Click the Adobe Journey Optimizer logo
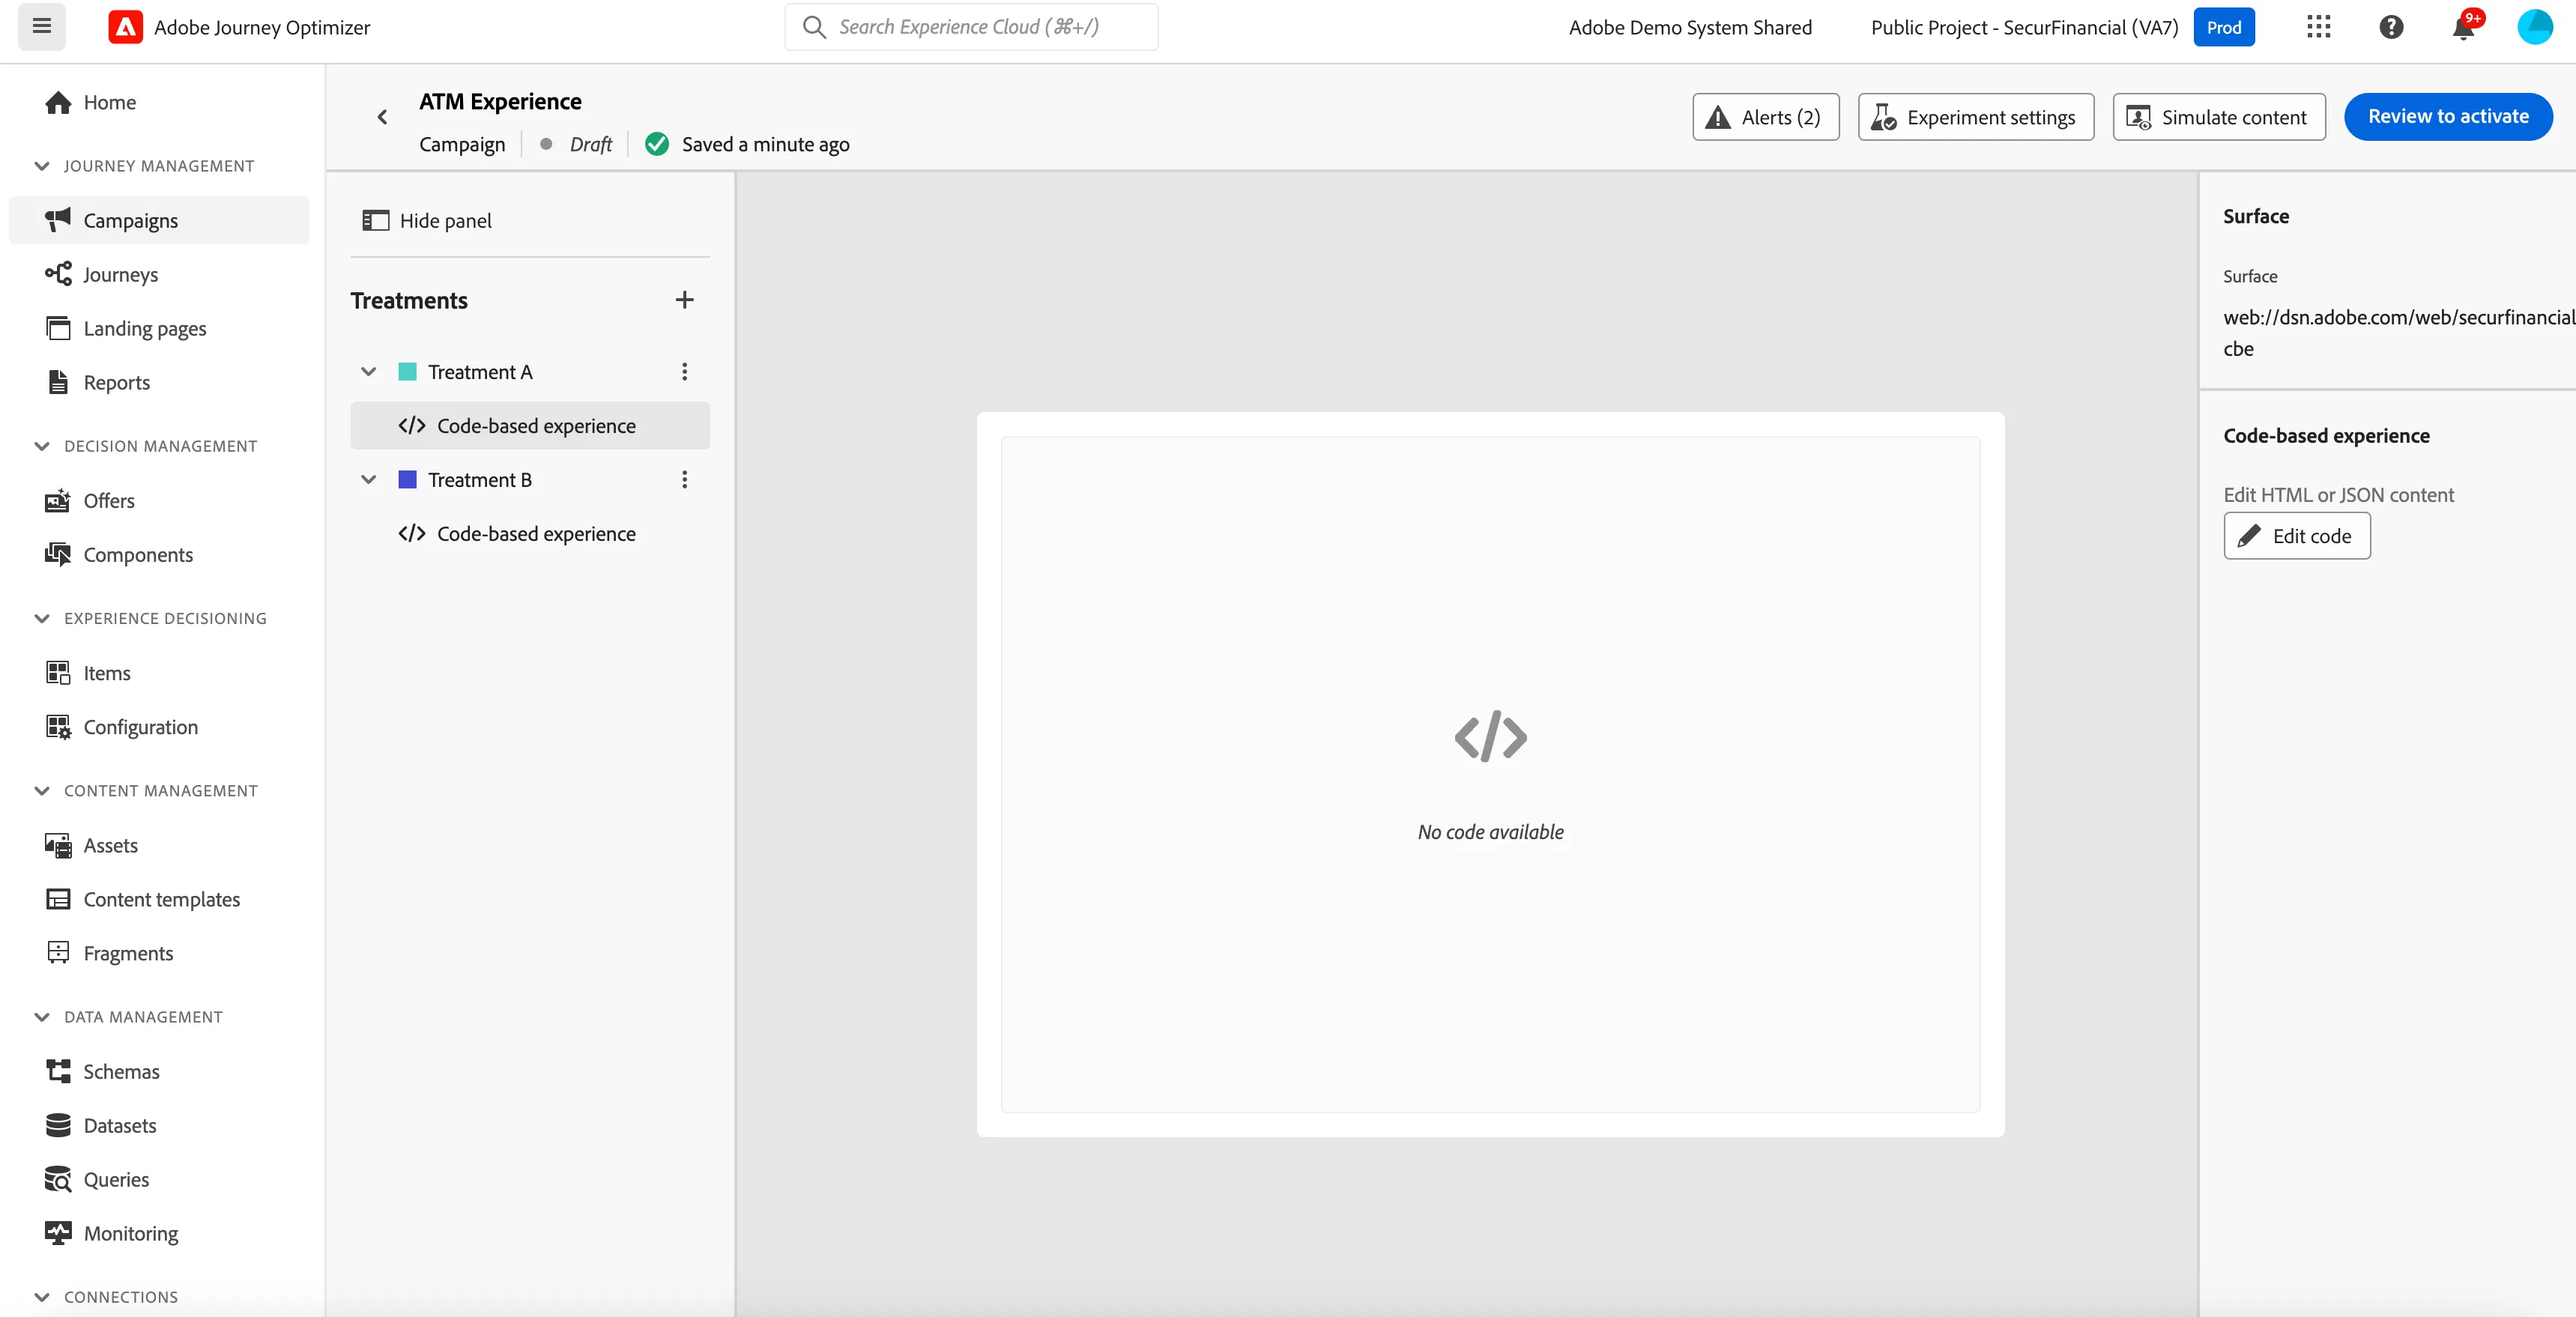Image resolution: width=2576 pixels, height=1317 pixels. click(x=125, y=27)
